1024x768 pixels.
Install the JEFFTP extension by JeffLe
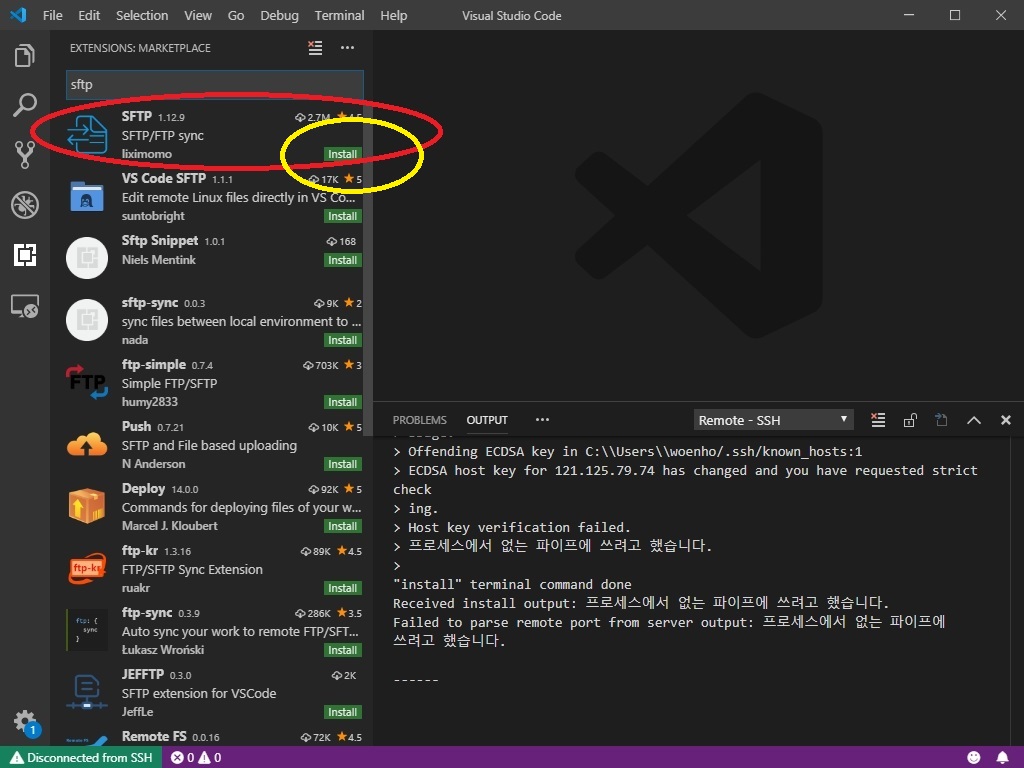(342, 712)
